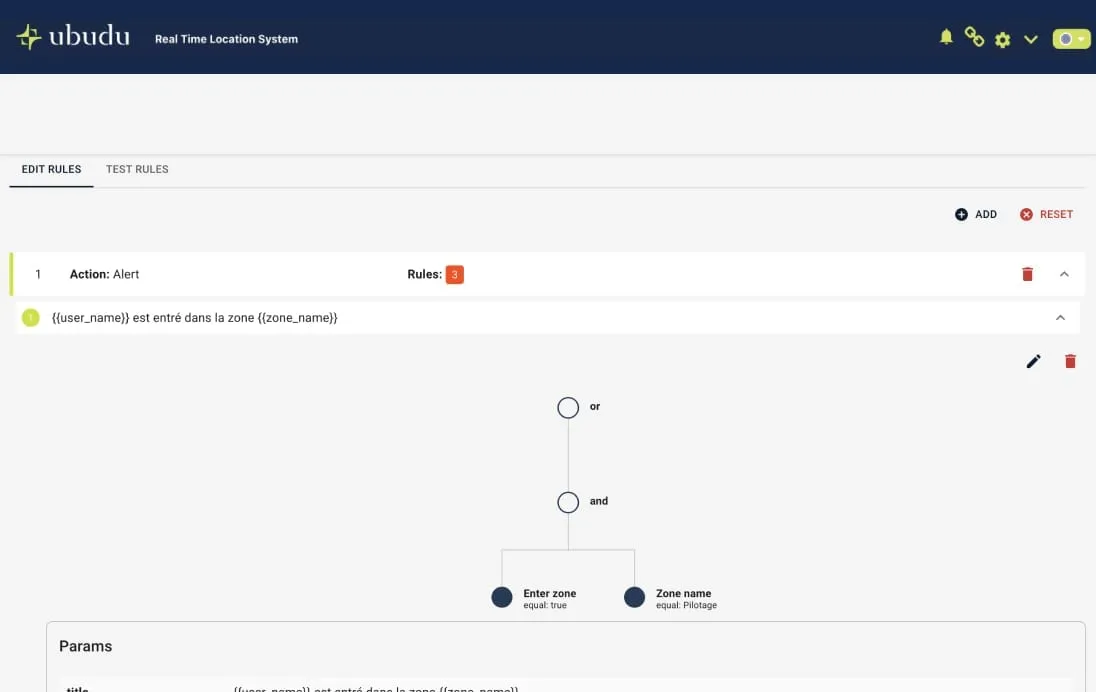Collapse the {{user_name}} est entré rule row
Image resolution: width=1096 pixels, height=692 pixels.
(1060, 317)
